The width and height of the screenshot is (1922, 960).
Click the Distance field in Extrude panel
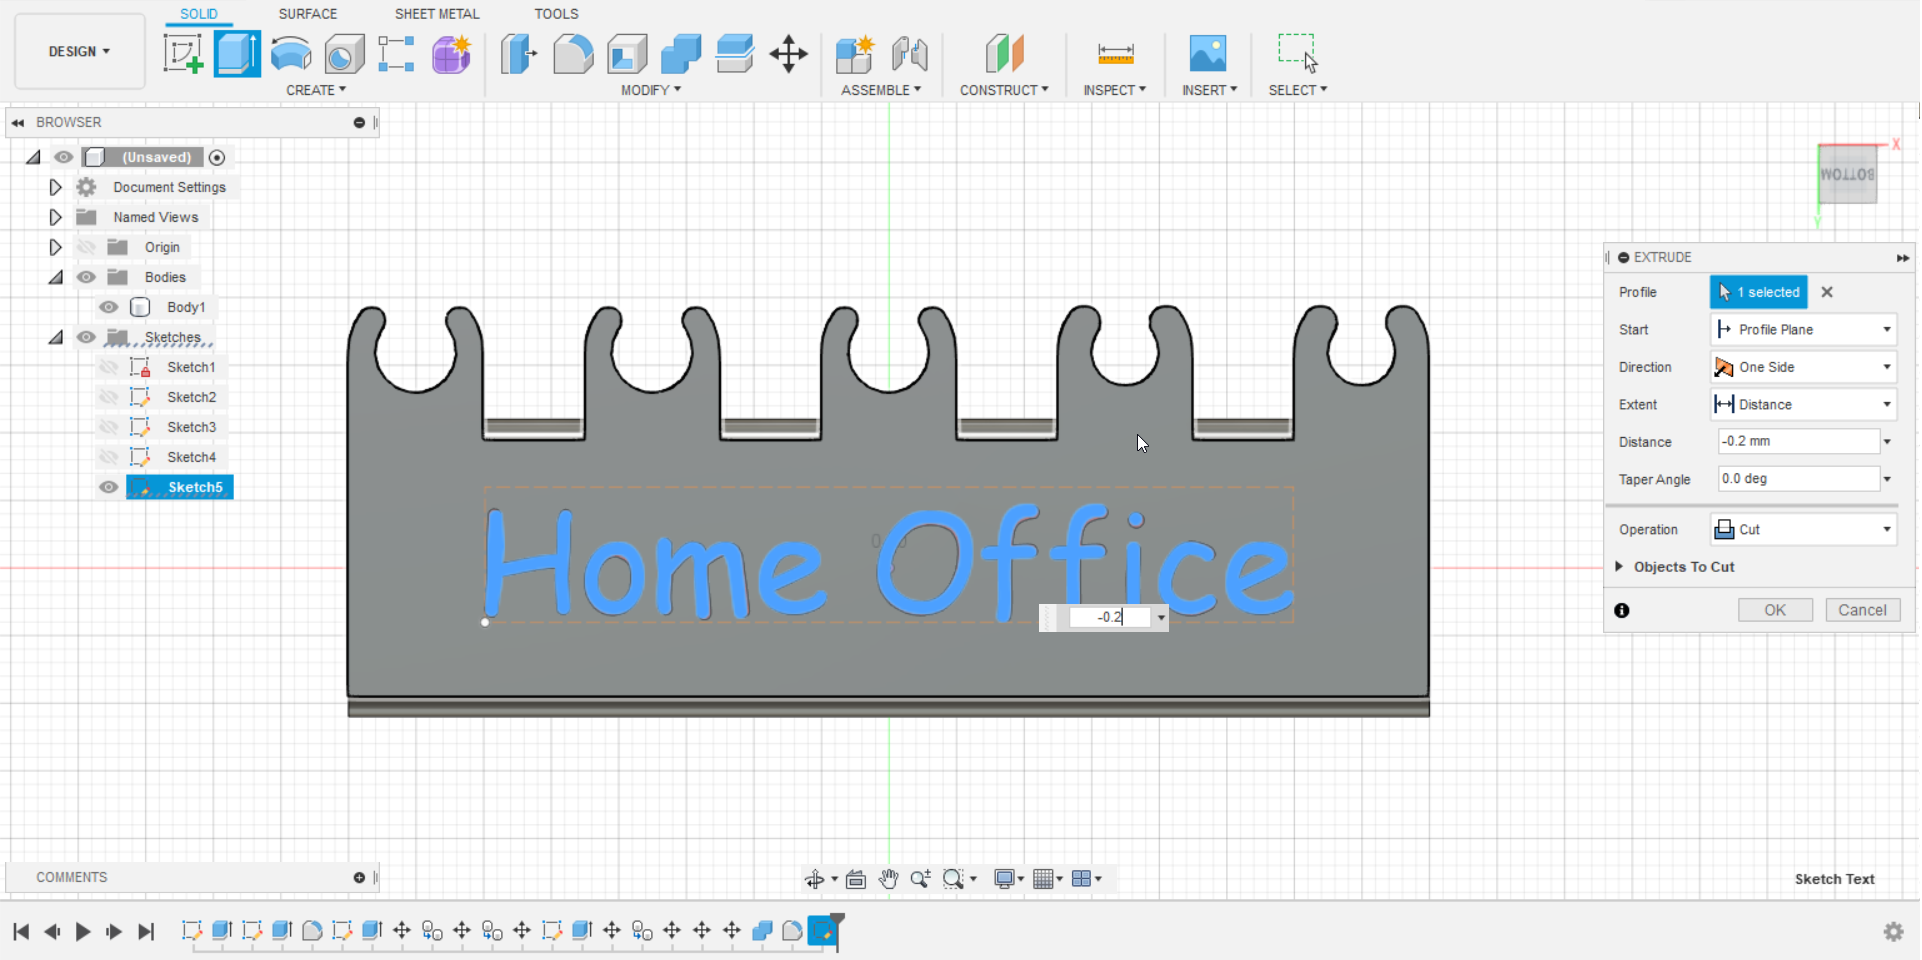point(1798,442)
